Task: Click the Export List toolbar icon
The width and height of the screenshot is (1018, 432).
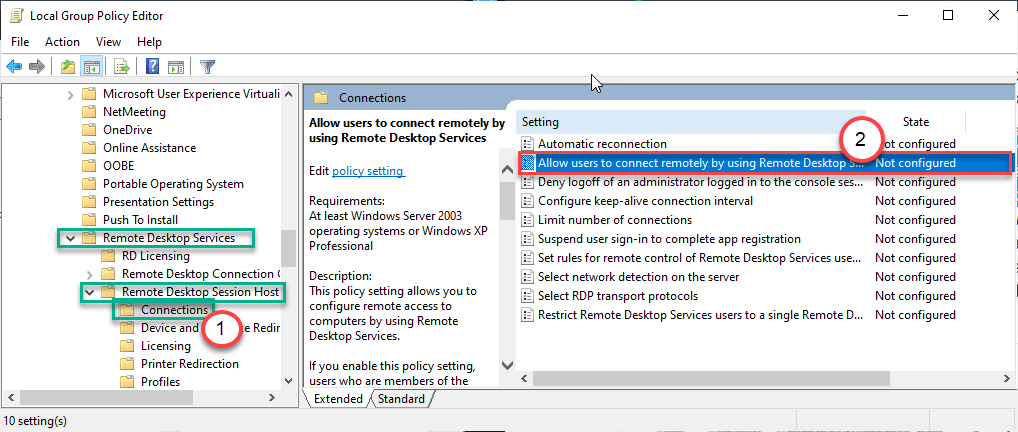Action: 122,67
